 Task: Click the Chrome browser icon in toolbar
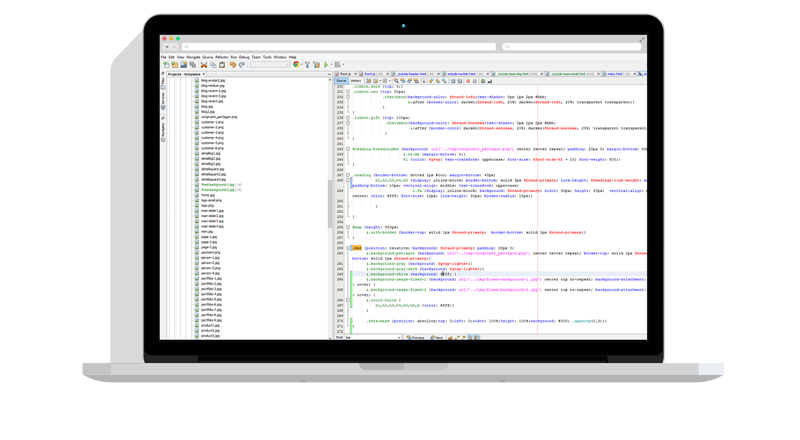tap(295, 65)
